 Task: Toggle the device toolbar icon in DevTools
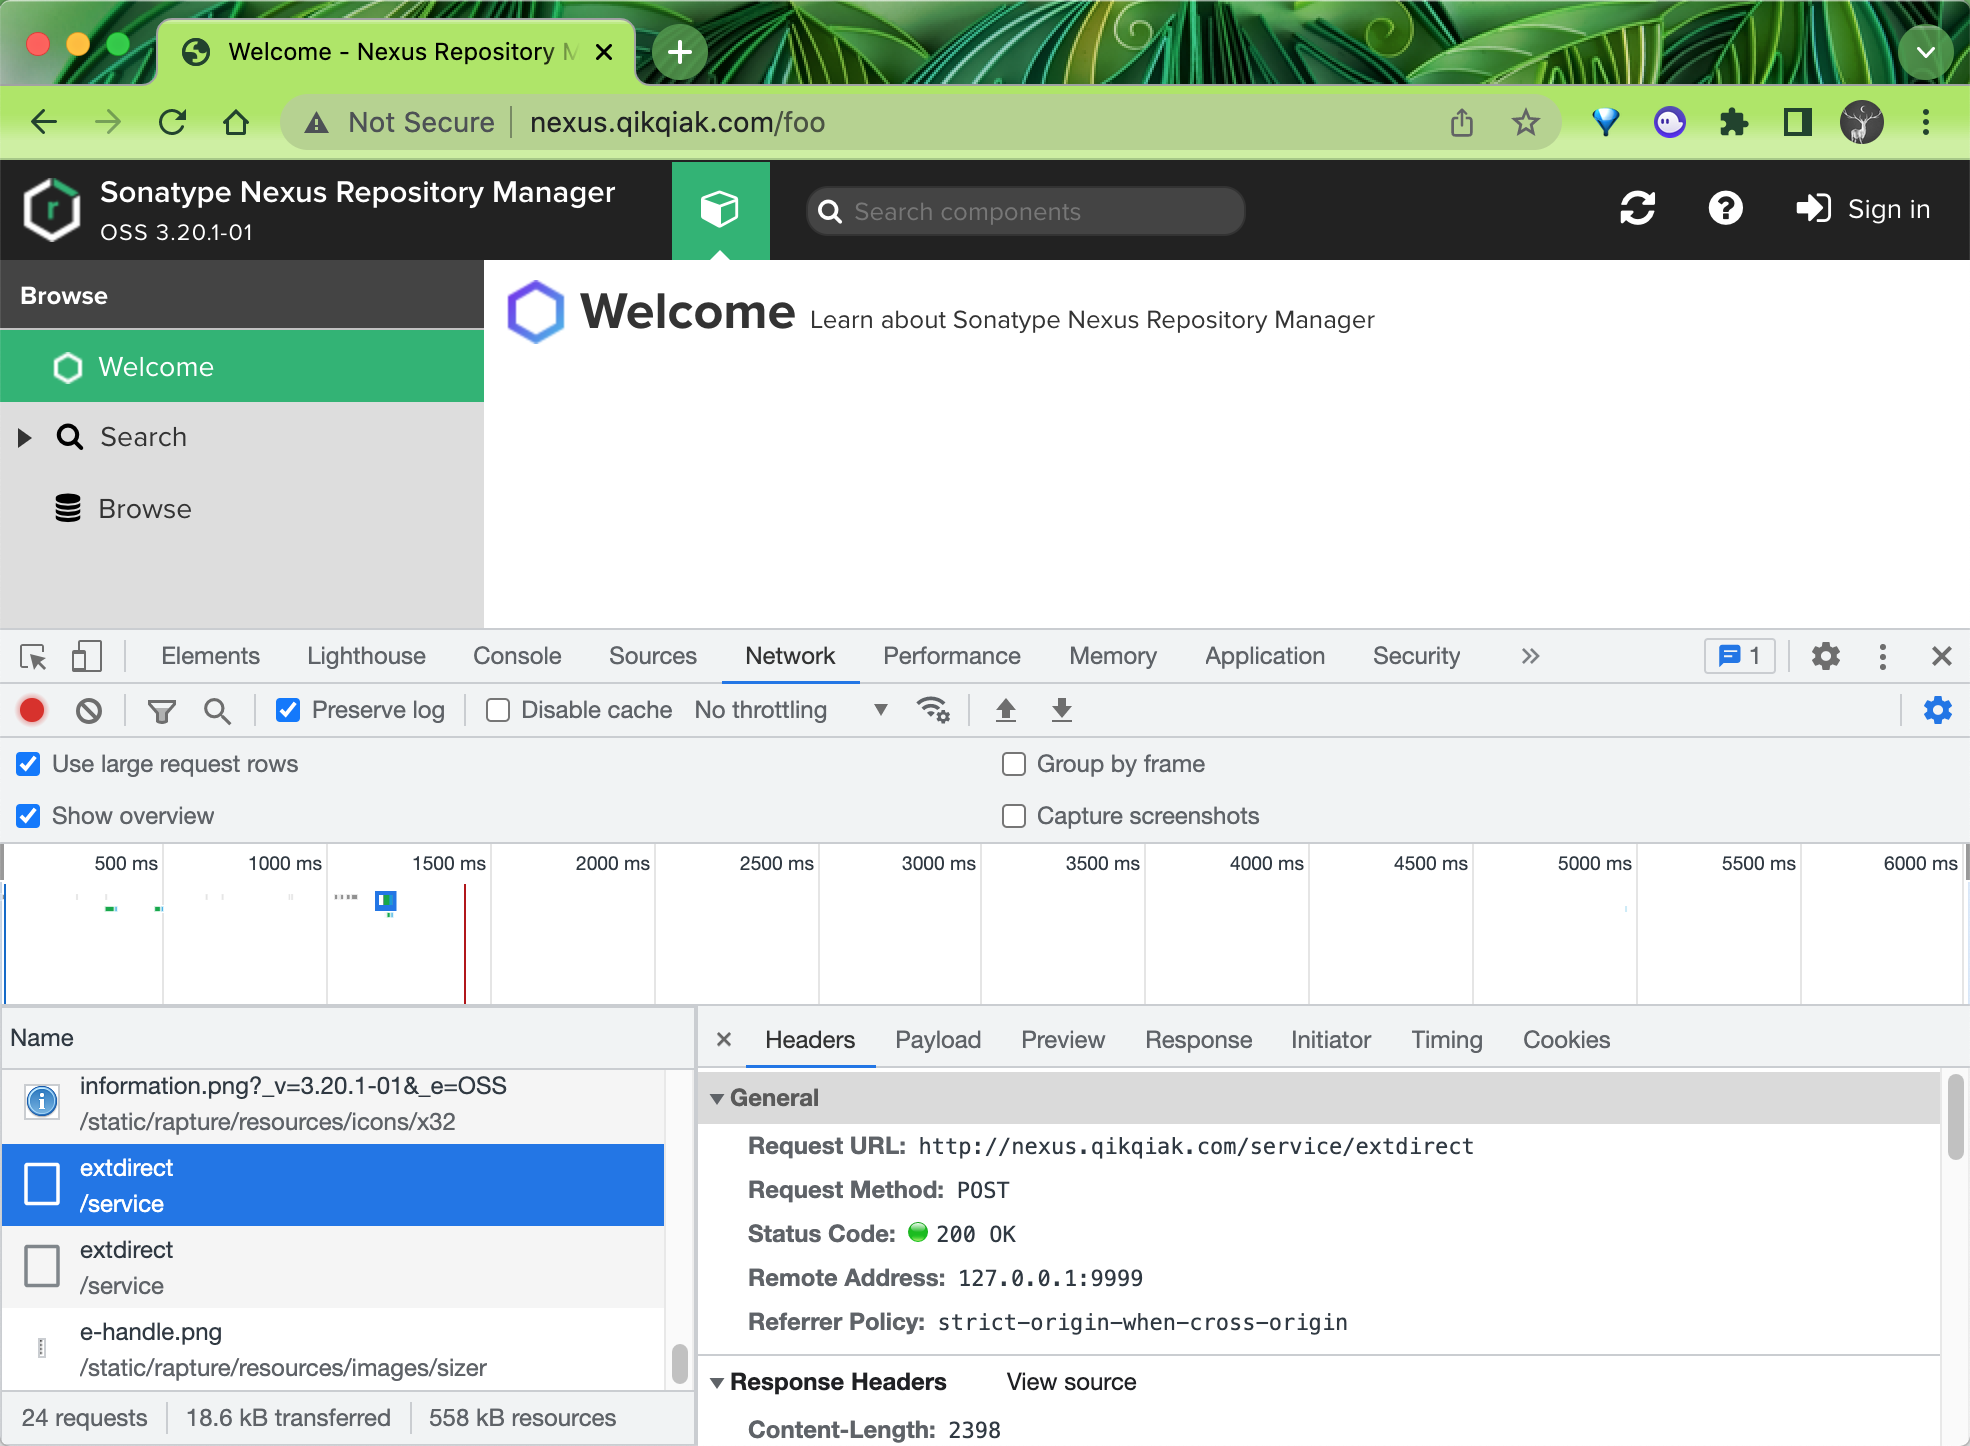click(87, 657)
